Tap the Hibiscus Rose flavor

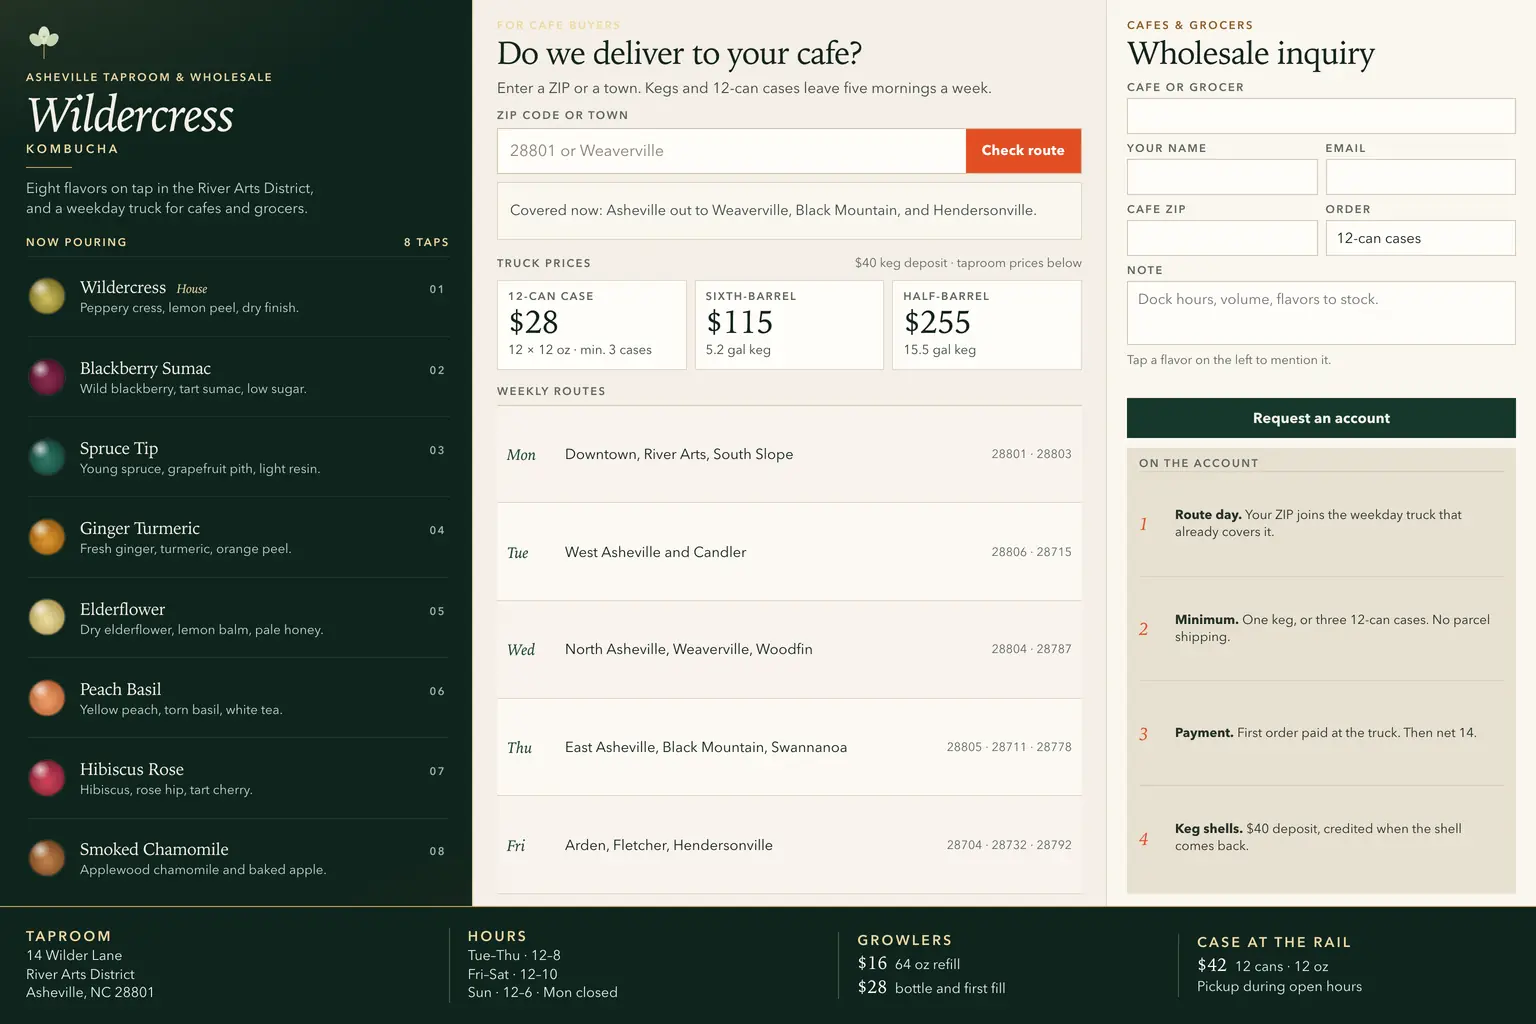pyautogui.click(x=238, y=778)
